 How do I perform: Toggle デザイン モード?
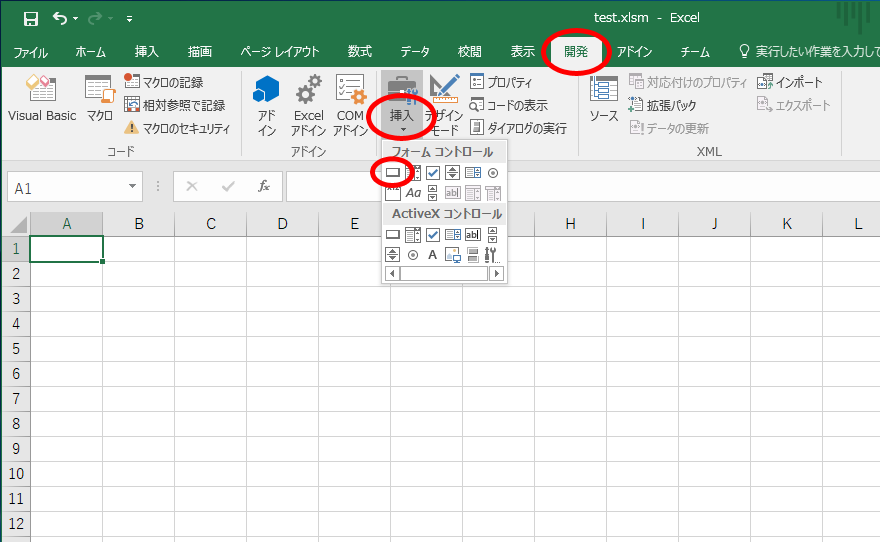[444, 105]
